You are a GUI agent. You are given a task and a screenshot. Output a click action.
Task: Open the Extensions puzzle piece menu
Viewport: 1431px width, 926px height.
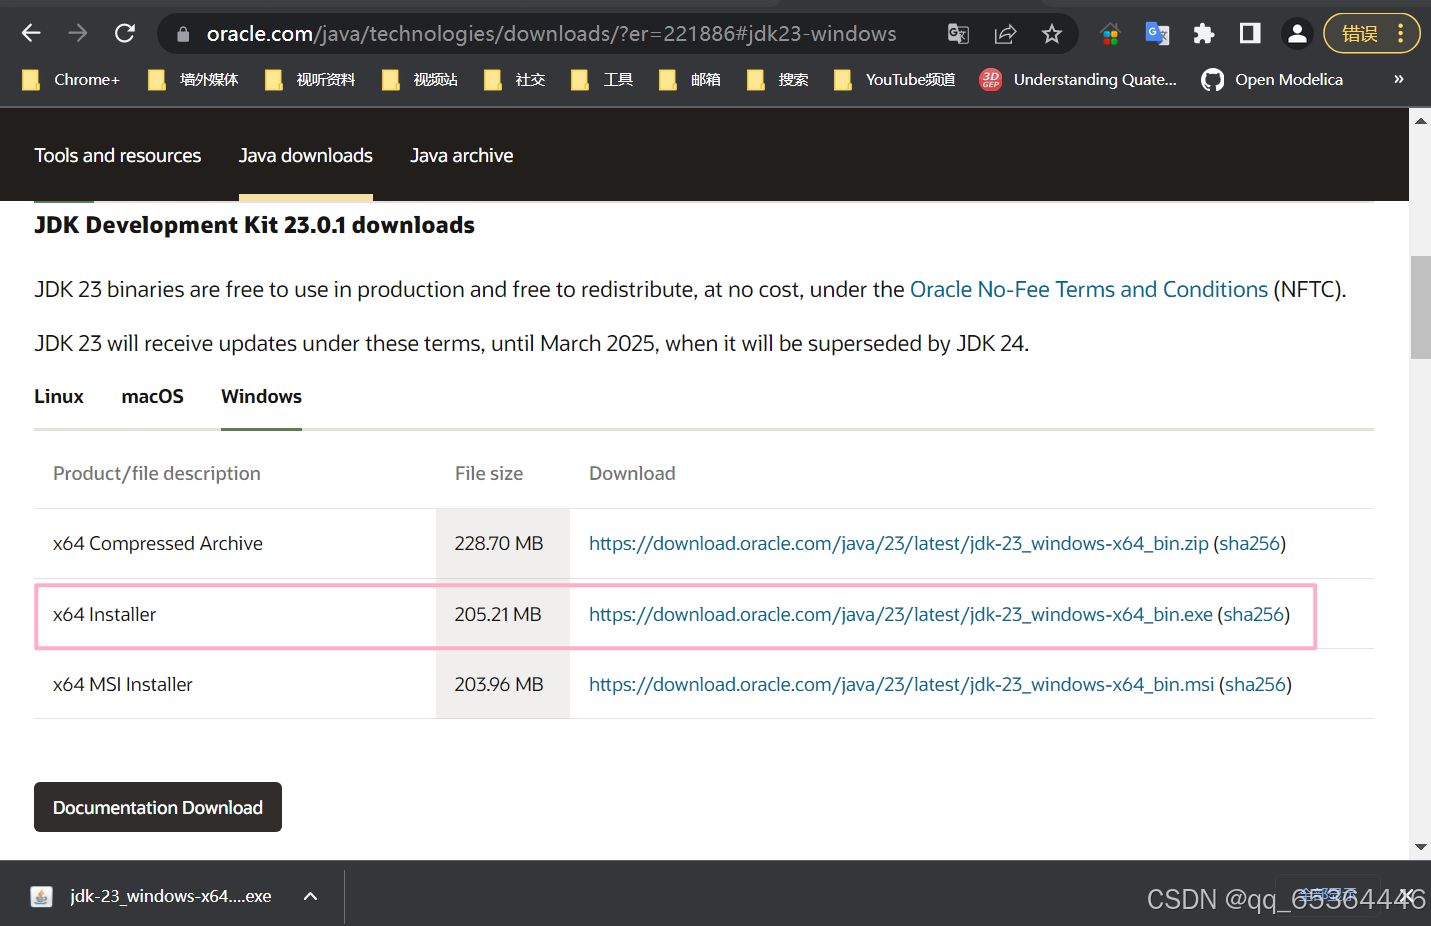(1204, 34)
